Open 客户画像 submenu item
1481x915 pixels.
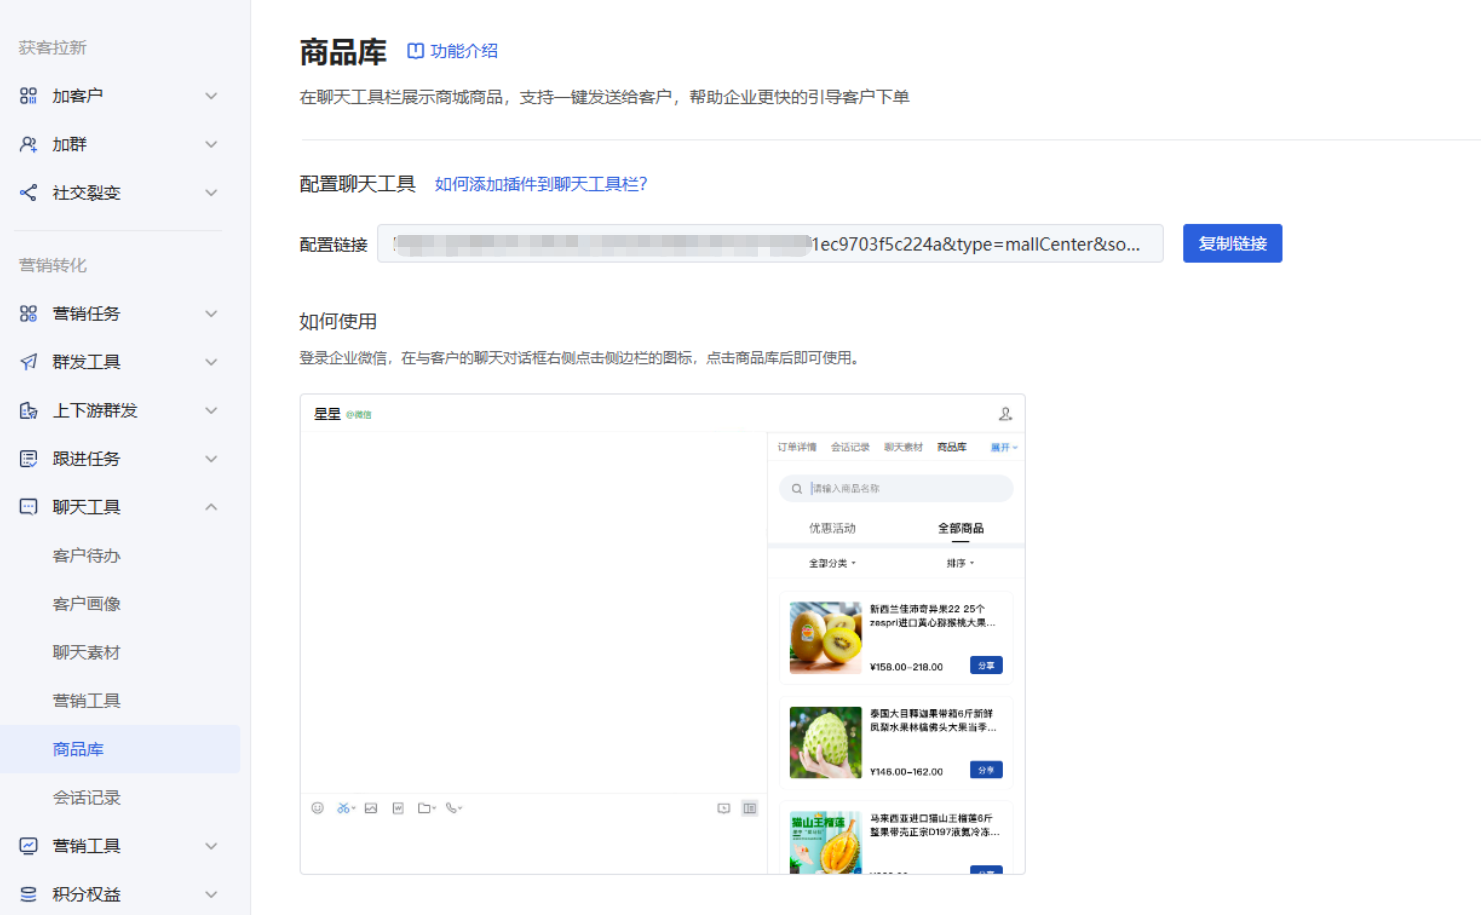86,604
